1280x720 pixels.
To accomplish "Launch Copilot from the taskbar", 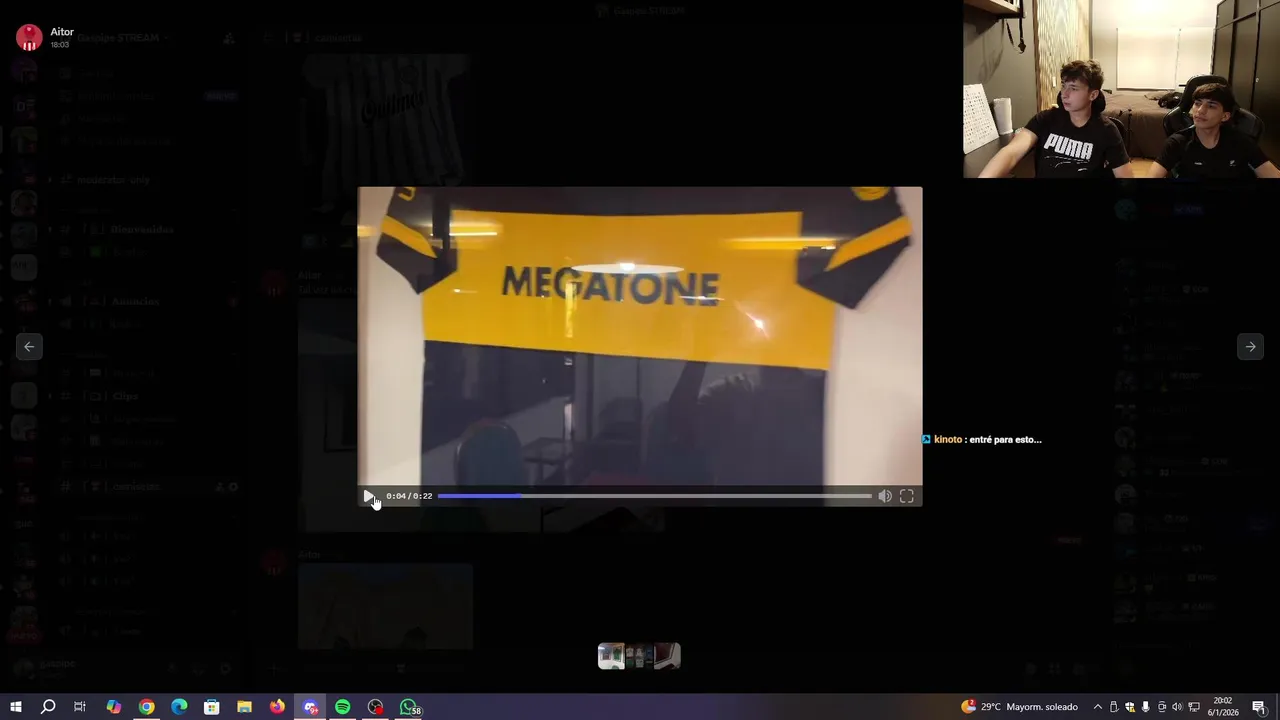I will (113, 707).
